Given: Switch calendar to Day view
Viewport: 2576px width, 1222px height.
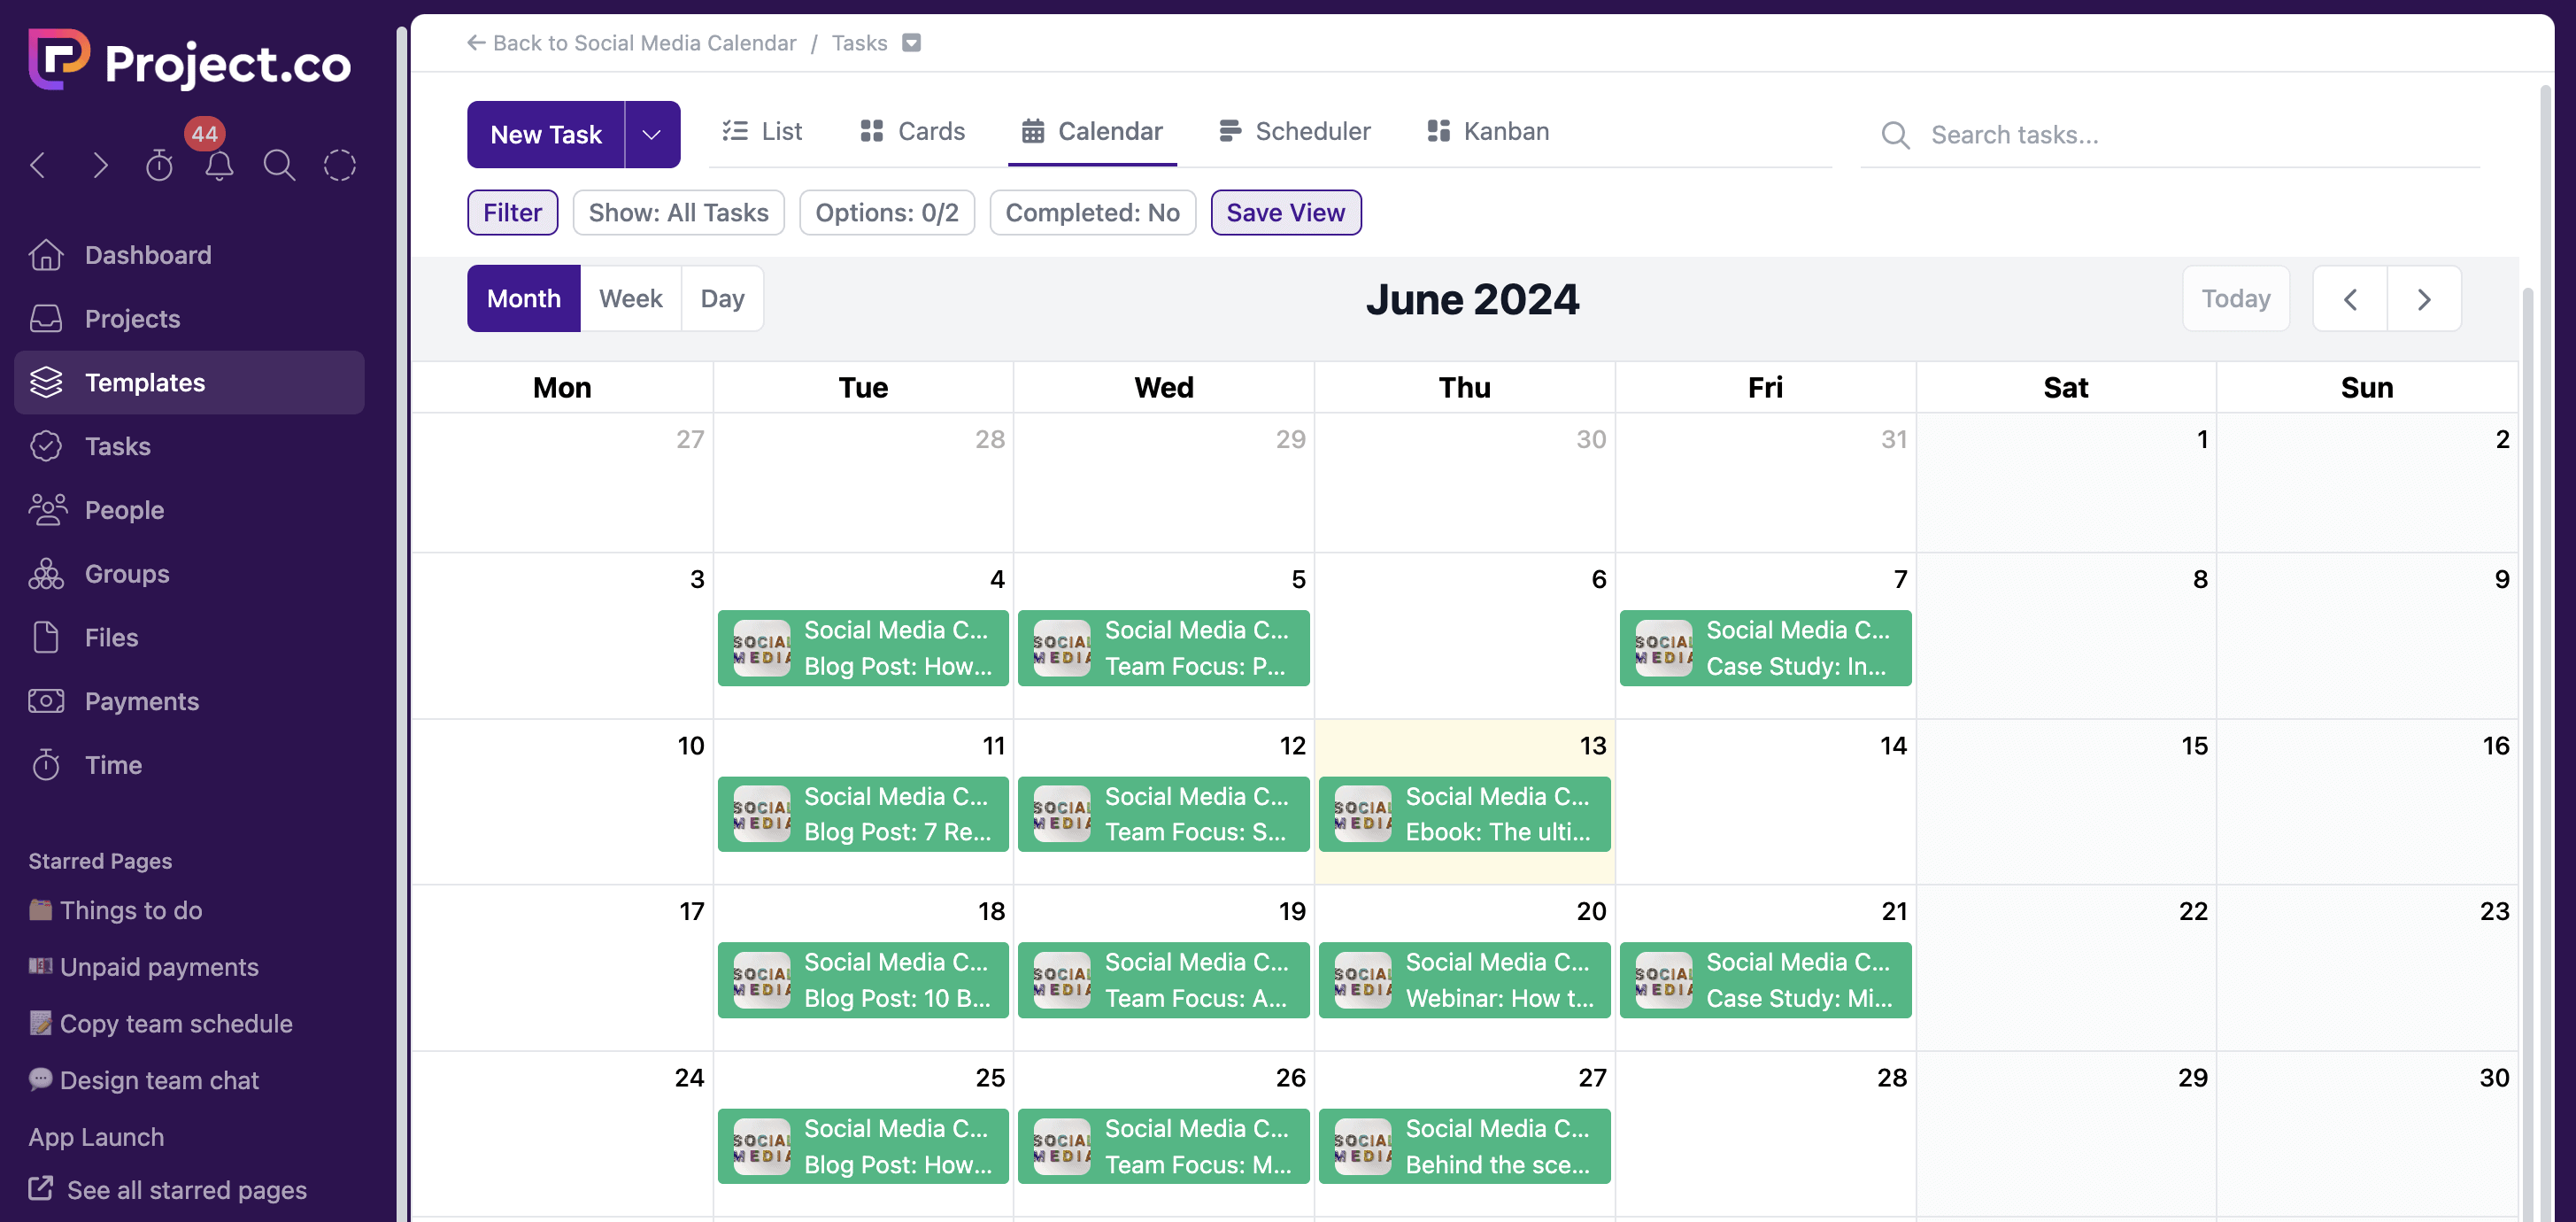Looking at the screenshot, I should (722, 298).
